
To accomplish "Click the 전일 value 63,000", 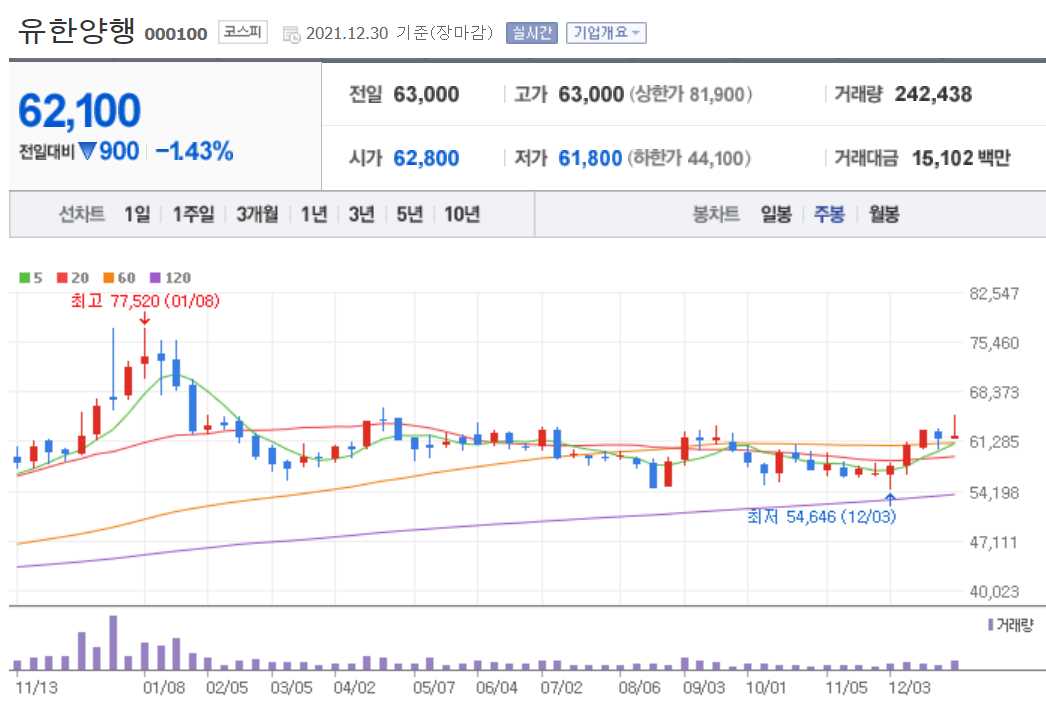I will [426, 94].
